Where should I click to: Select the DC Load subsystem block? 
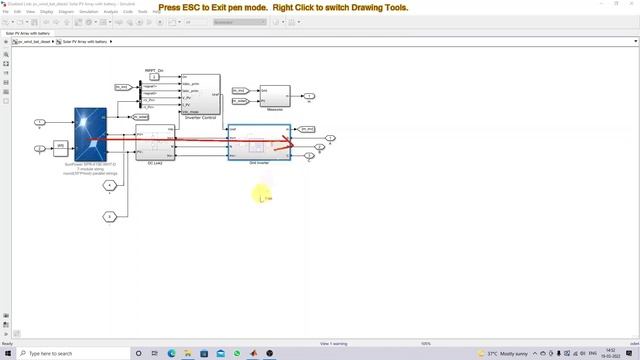[x=155, y=142]
